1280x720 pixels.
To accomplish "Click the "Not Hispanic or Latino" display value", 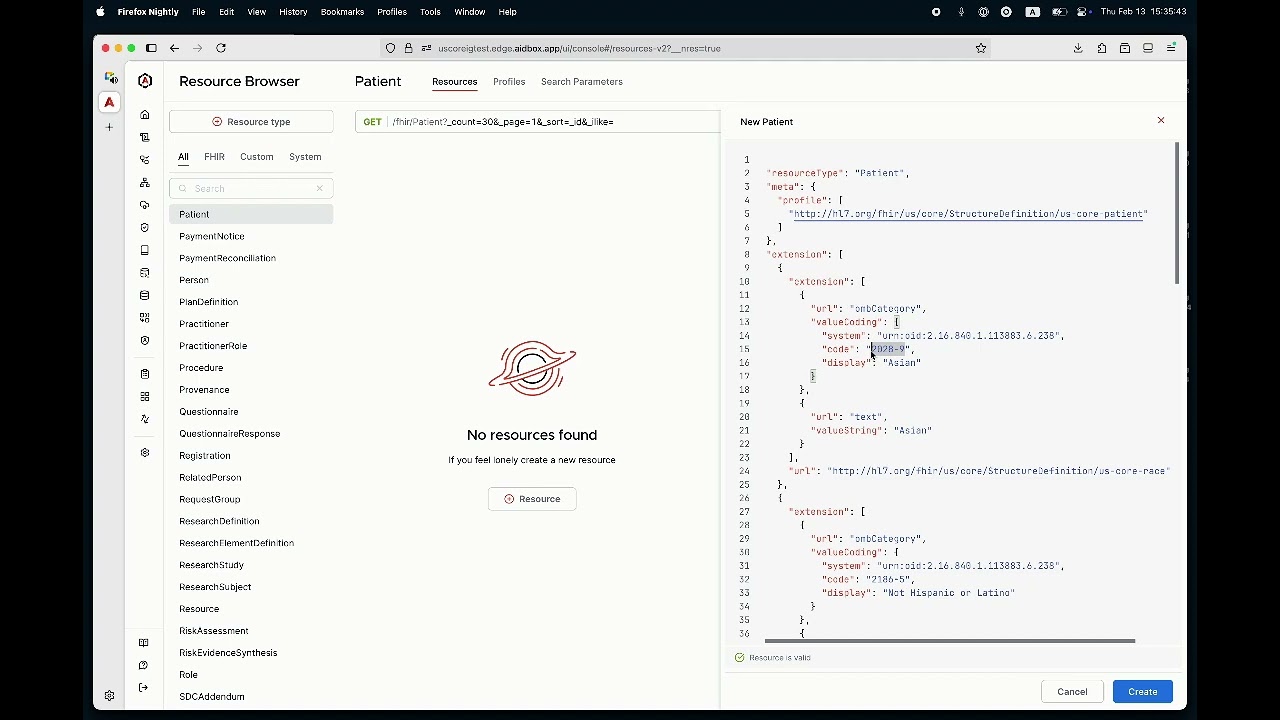I will click(949, 593).
